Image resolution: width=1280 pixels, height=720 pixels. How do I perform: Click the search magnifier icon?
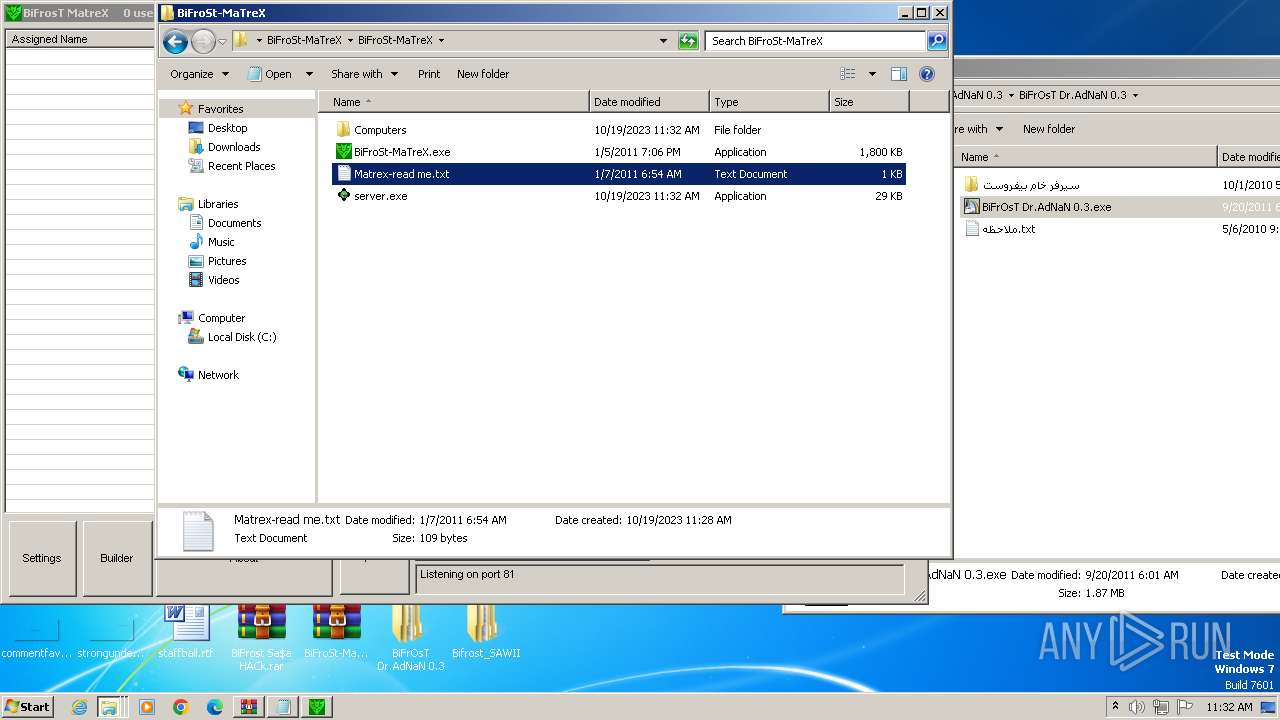click(937, 41)
